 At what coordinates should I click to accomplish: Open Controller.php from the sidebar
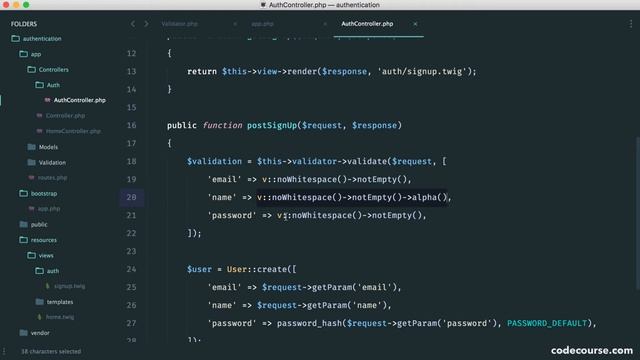point(65,116)
